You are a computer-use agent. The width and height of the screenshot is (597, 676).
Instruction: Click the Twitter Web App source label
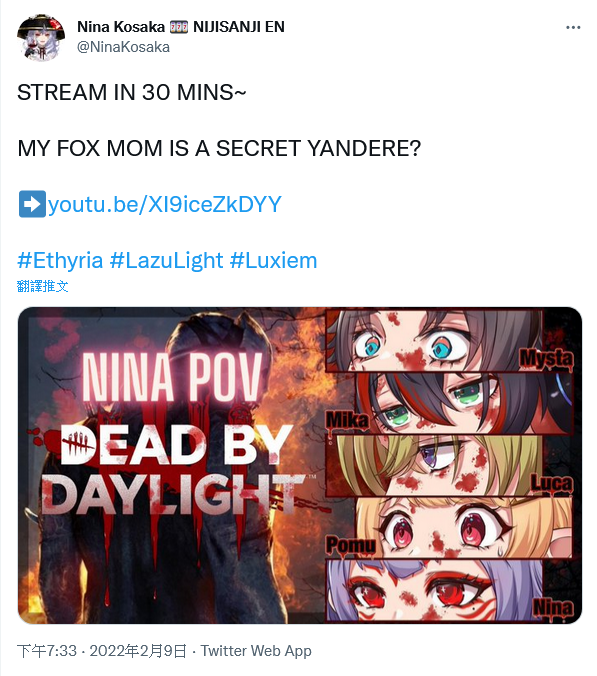point(256,651)
